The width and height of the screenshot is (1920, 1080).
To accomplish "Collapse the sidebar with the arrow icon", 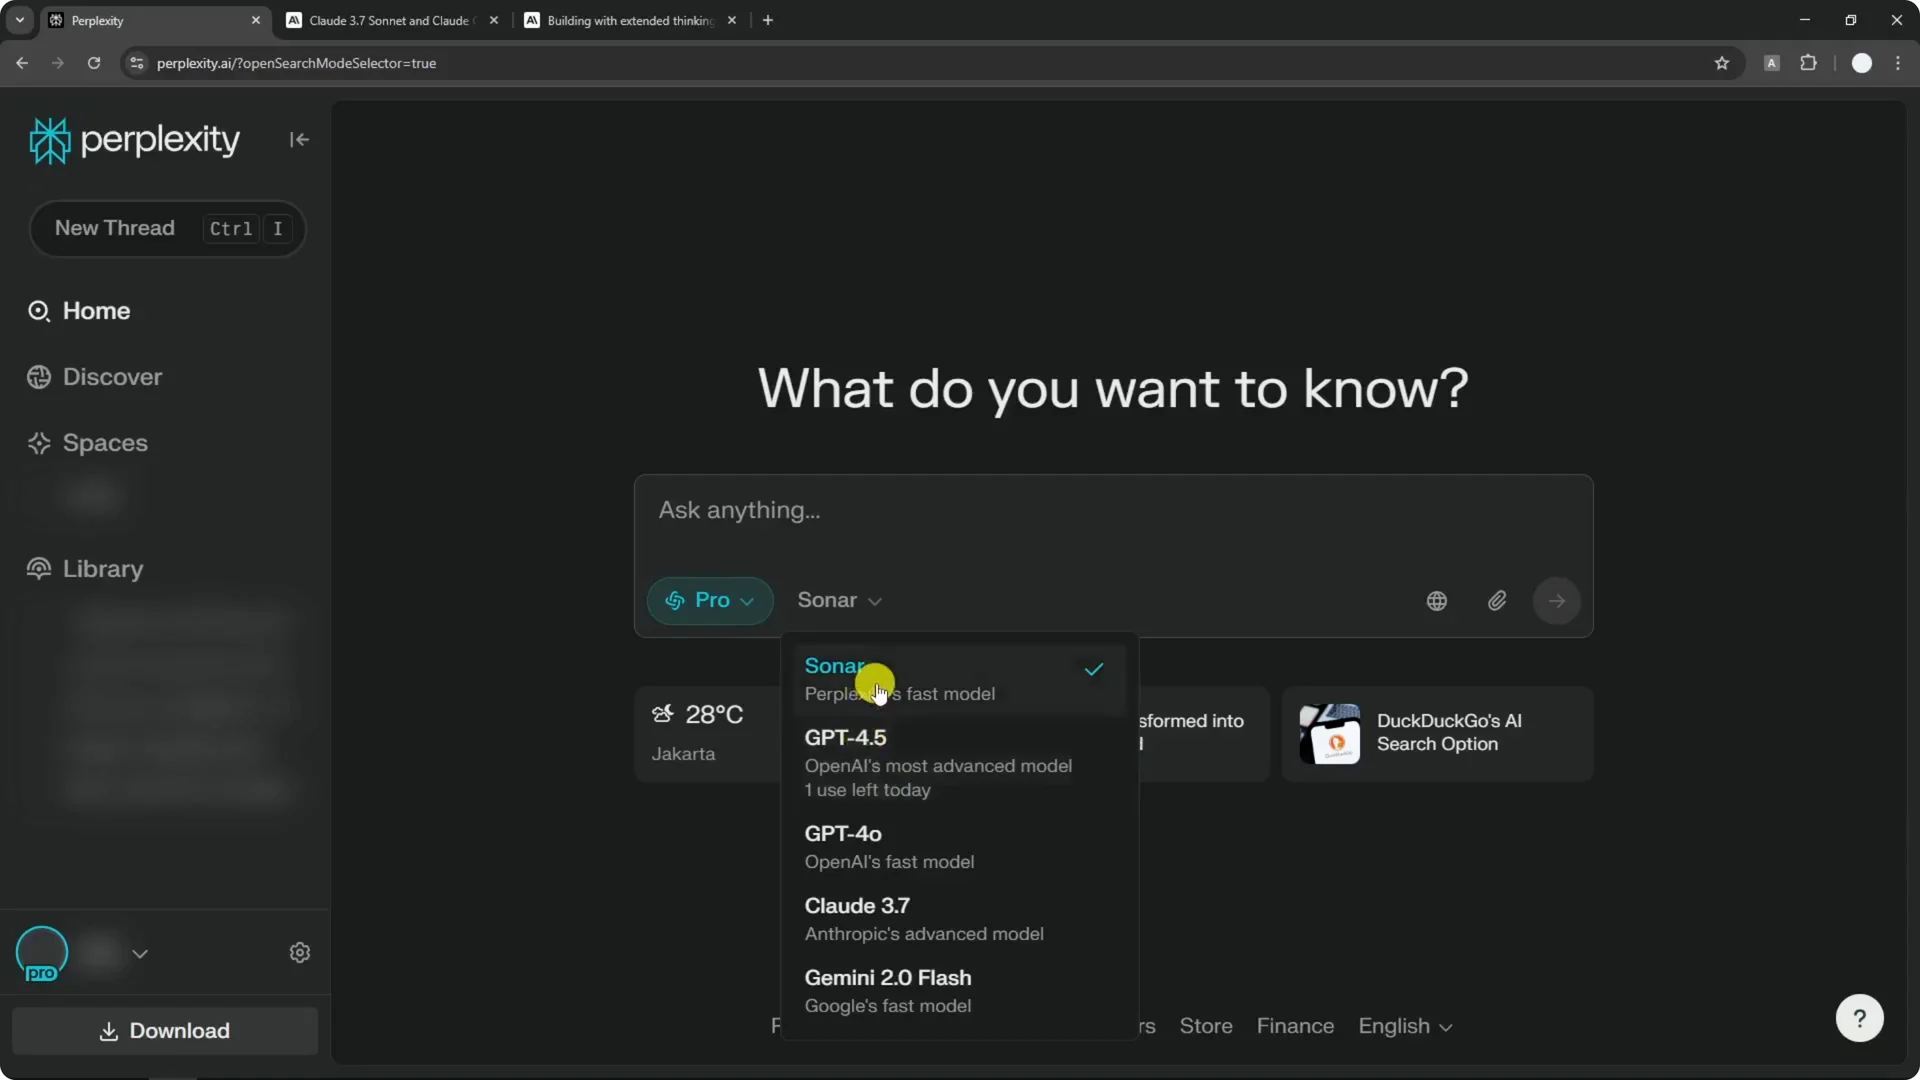I will point(299,140).
